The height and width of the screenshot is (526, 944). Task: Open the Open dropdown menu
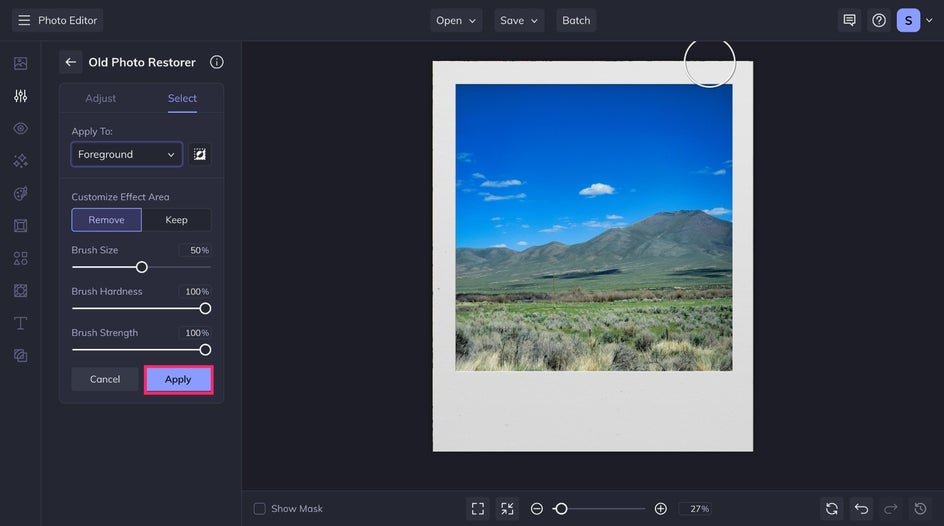[x=456, y=20]
